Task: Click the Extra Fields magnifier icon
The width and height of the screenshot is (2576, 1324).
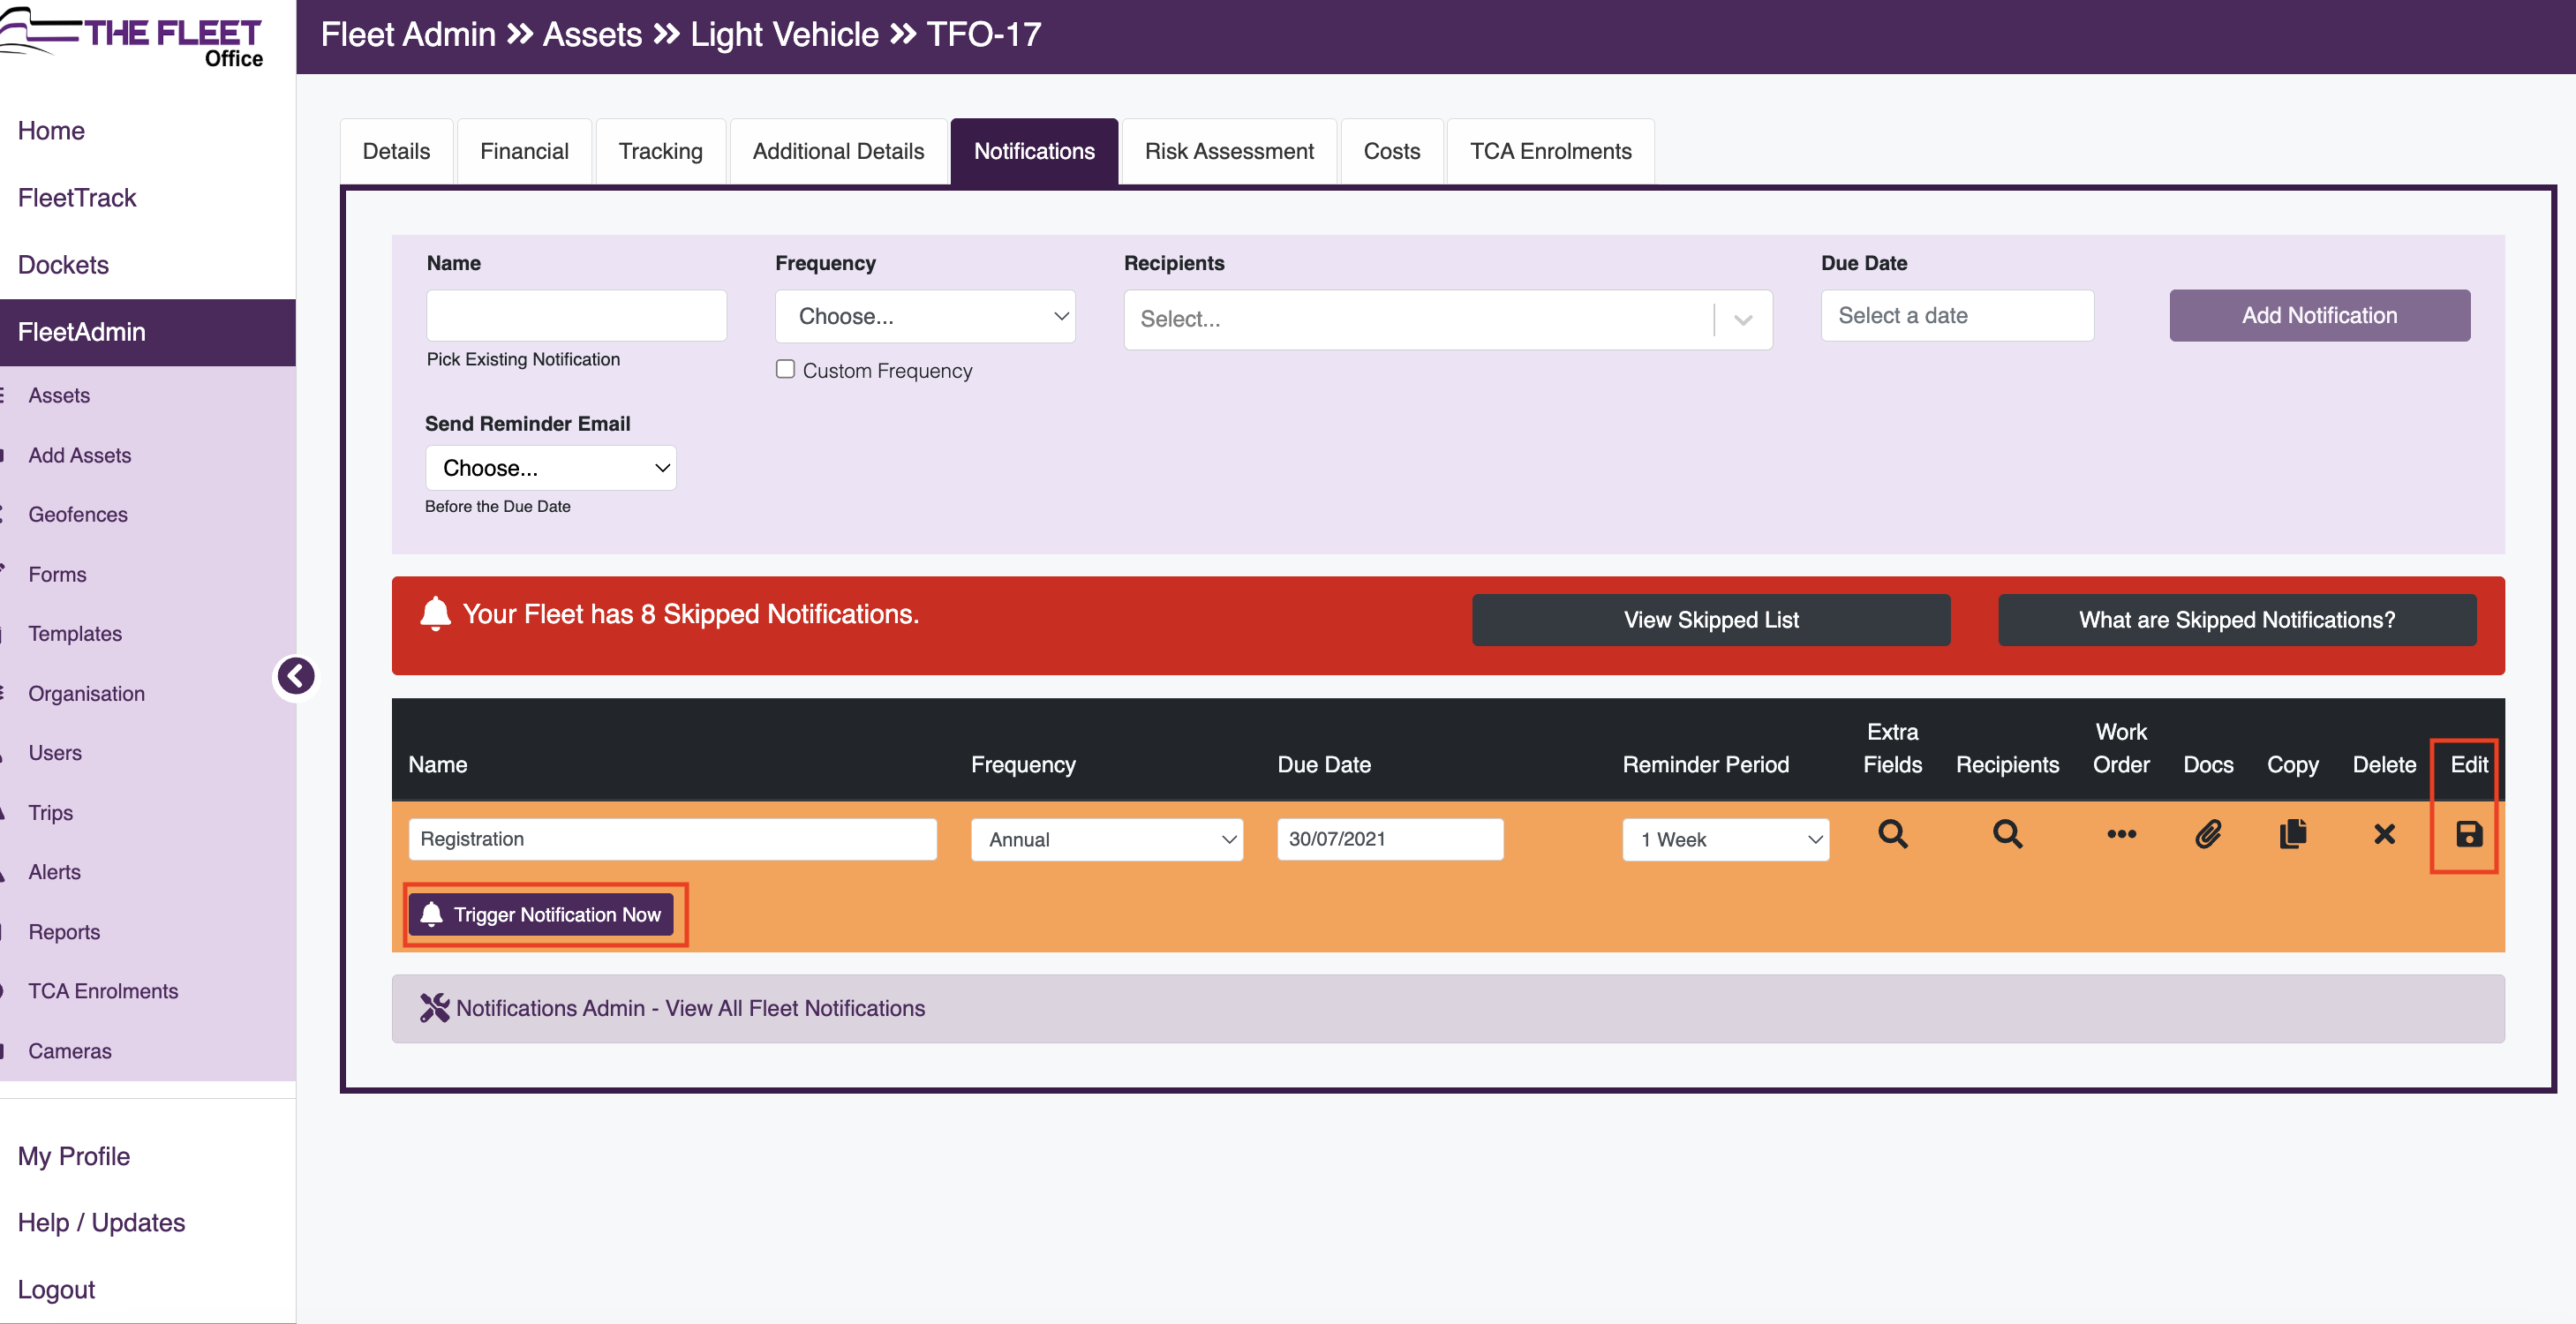Action: click(1892, 834)
